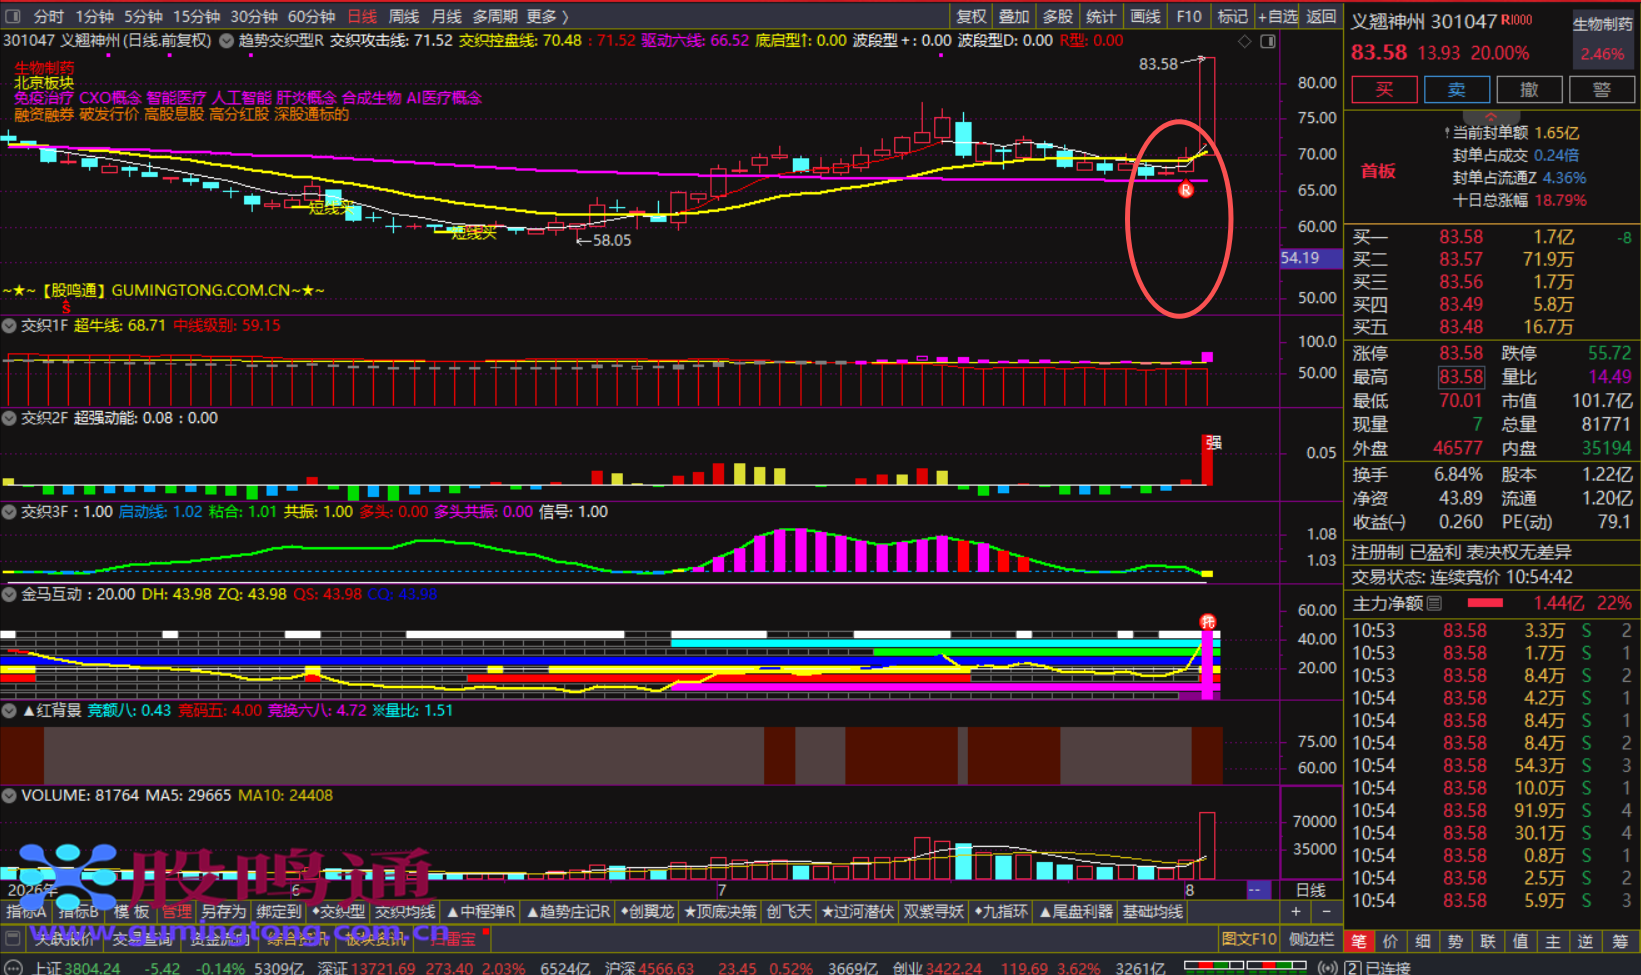The height and width of the screenshot is (975, 1641).
Task: Open the 画线 drawing tools
Action: 1145,16
